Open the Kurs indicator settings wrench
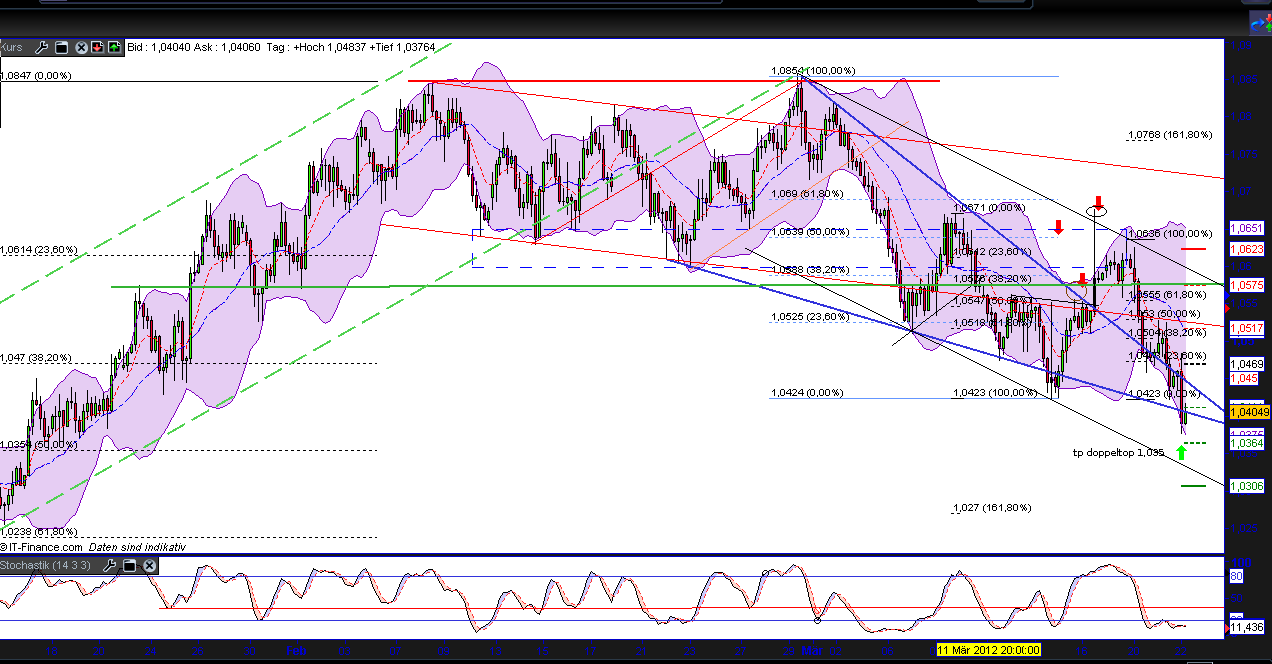The height and width of the screenshot is (664, 1272). (42, 47)
